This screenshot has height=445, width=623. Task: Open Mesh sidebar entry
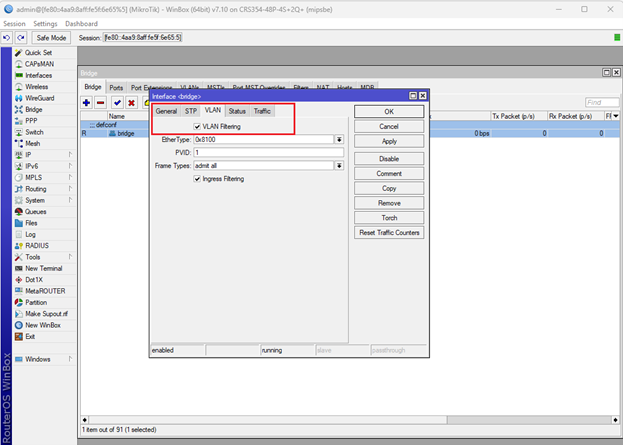33,143
